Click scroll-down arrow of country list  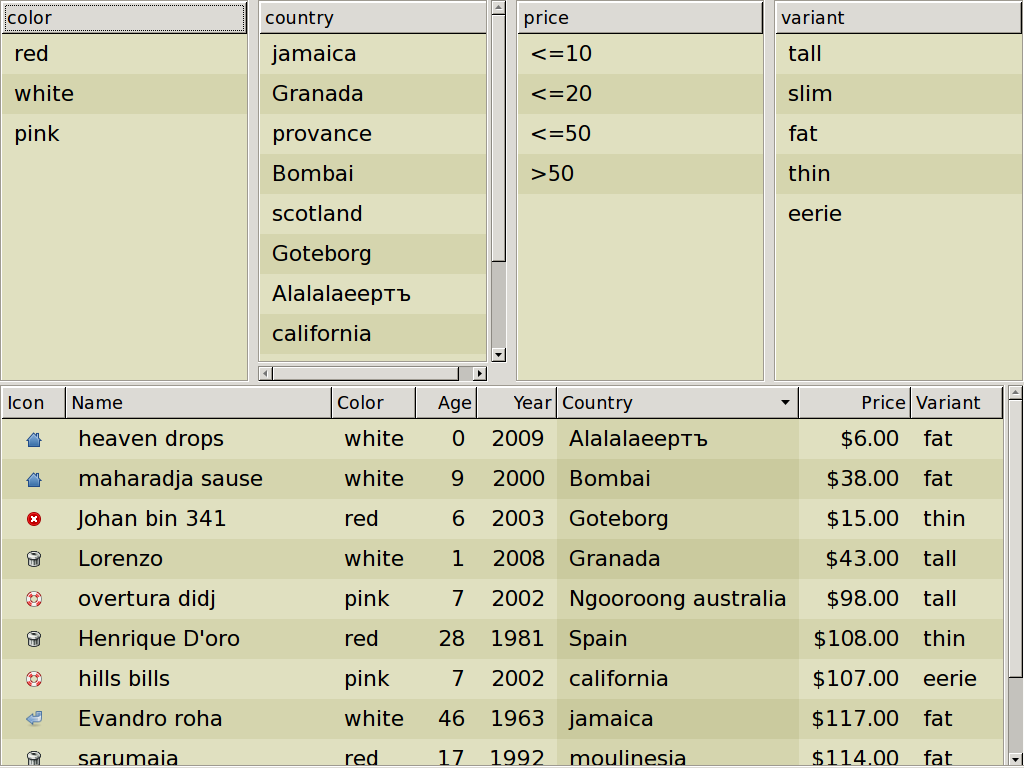pyautogui.click(x=498, y=355)
